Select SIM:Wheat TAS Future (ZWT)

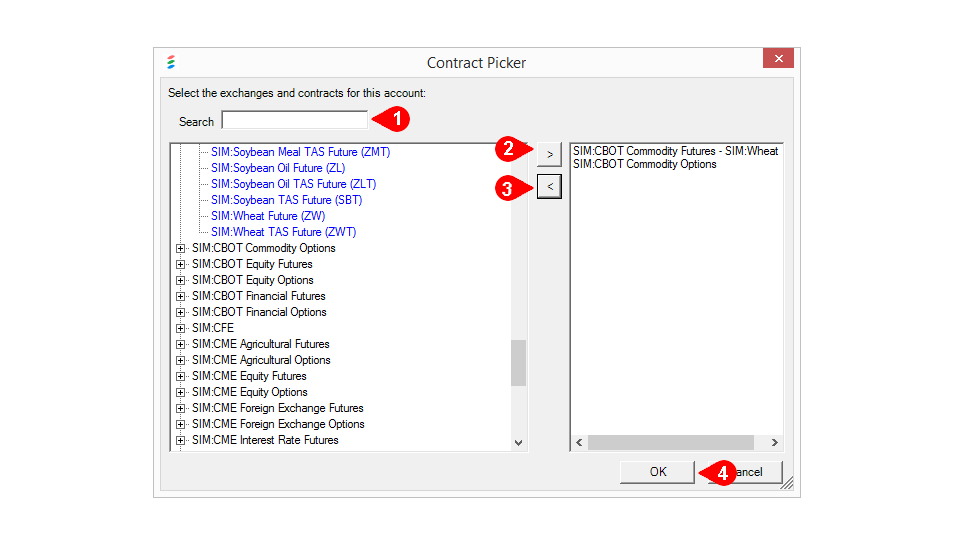click(x=283, y=232)
